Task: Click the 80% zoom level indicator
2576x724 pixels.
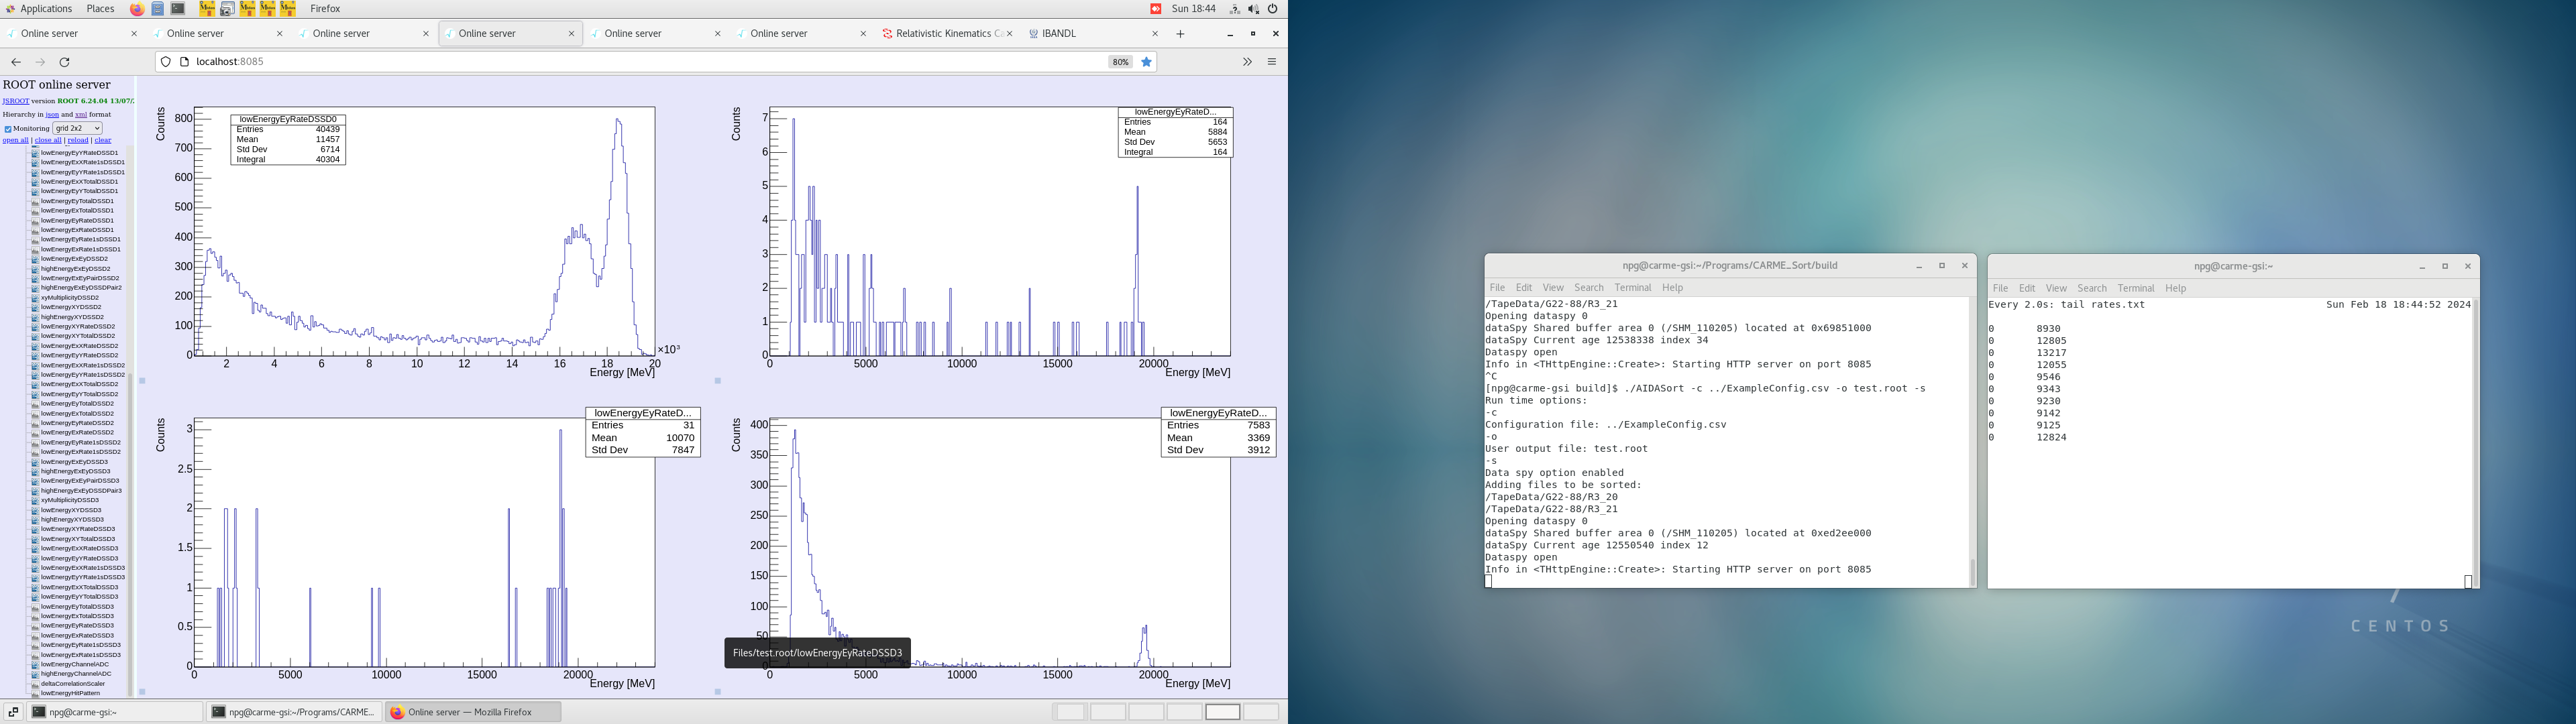Action: 1120,62
